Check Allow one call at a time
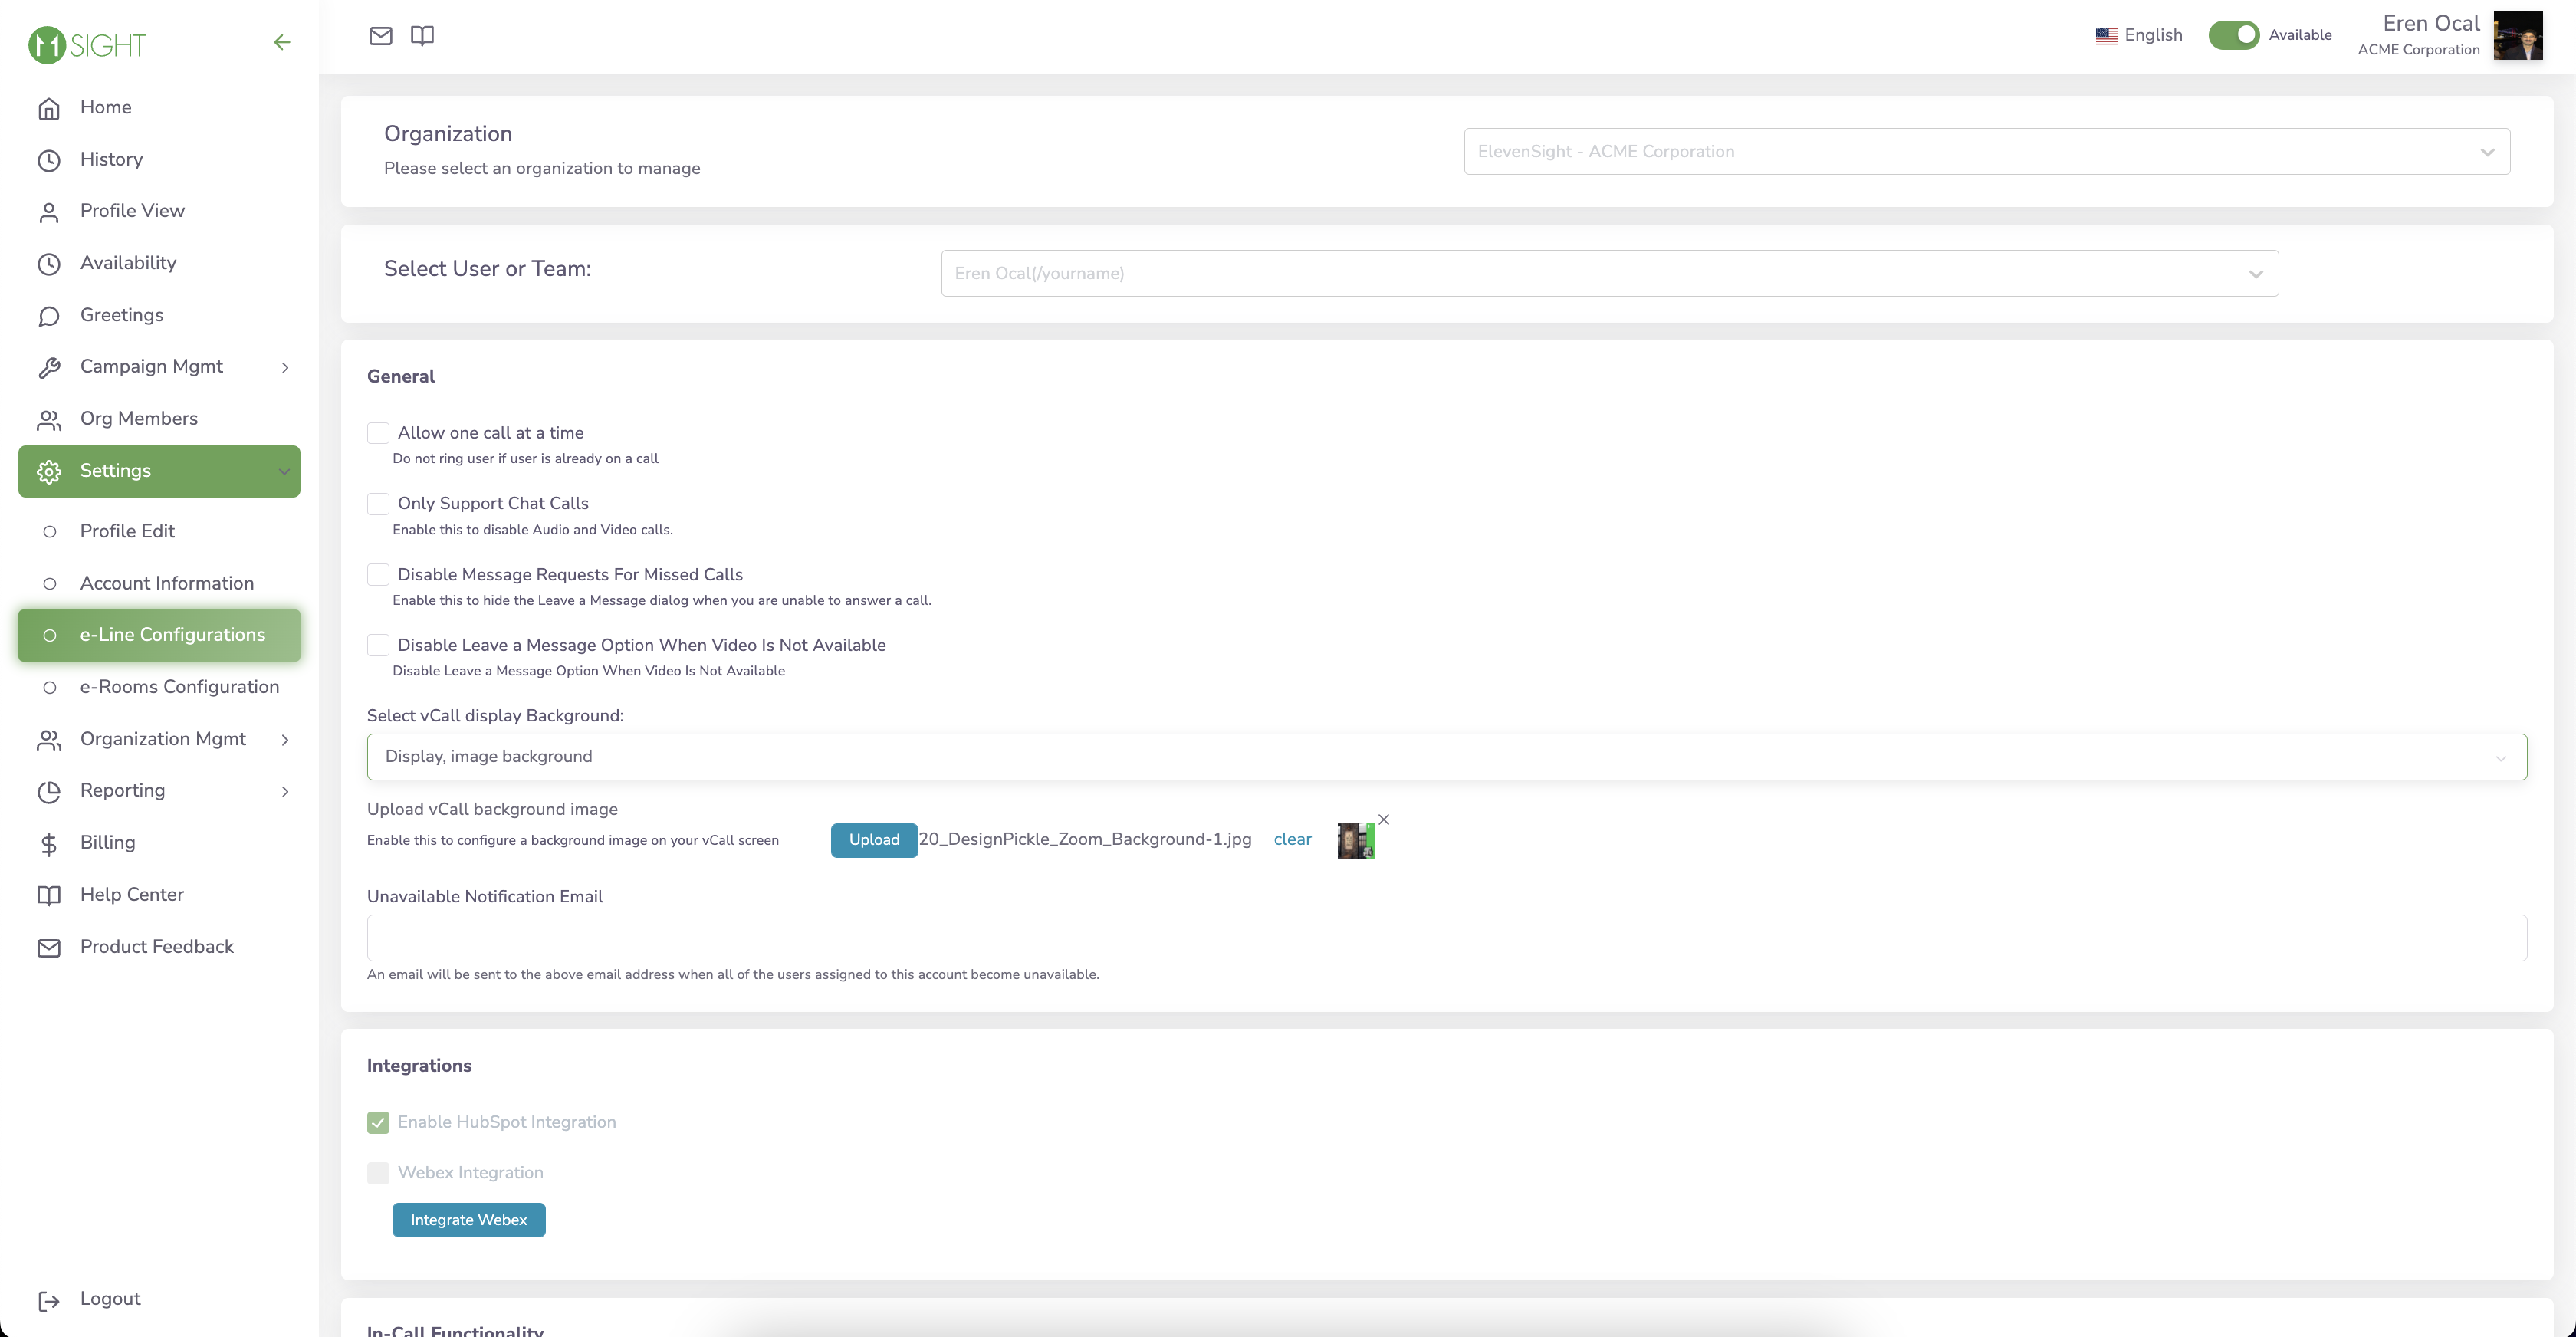Viewport: 2576px width, 1337px height. (x=378, y=433)
